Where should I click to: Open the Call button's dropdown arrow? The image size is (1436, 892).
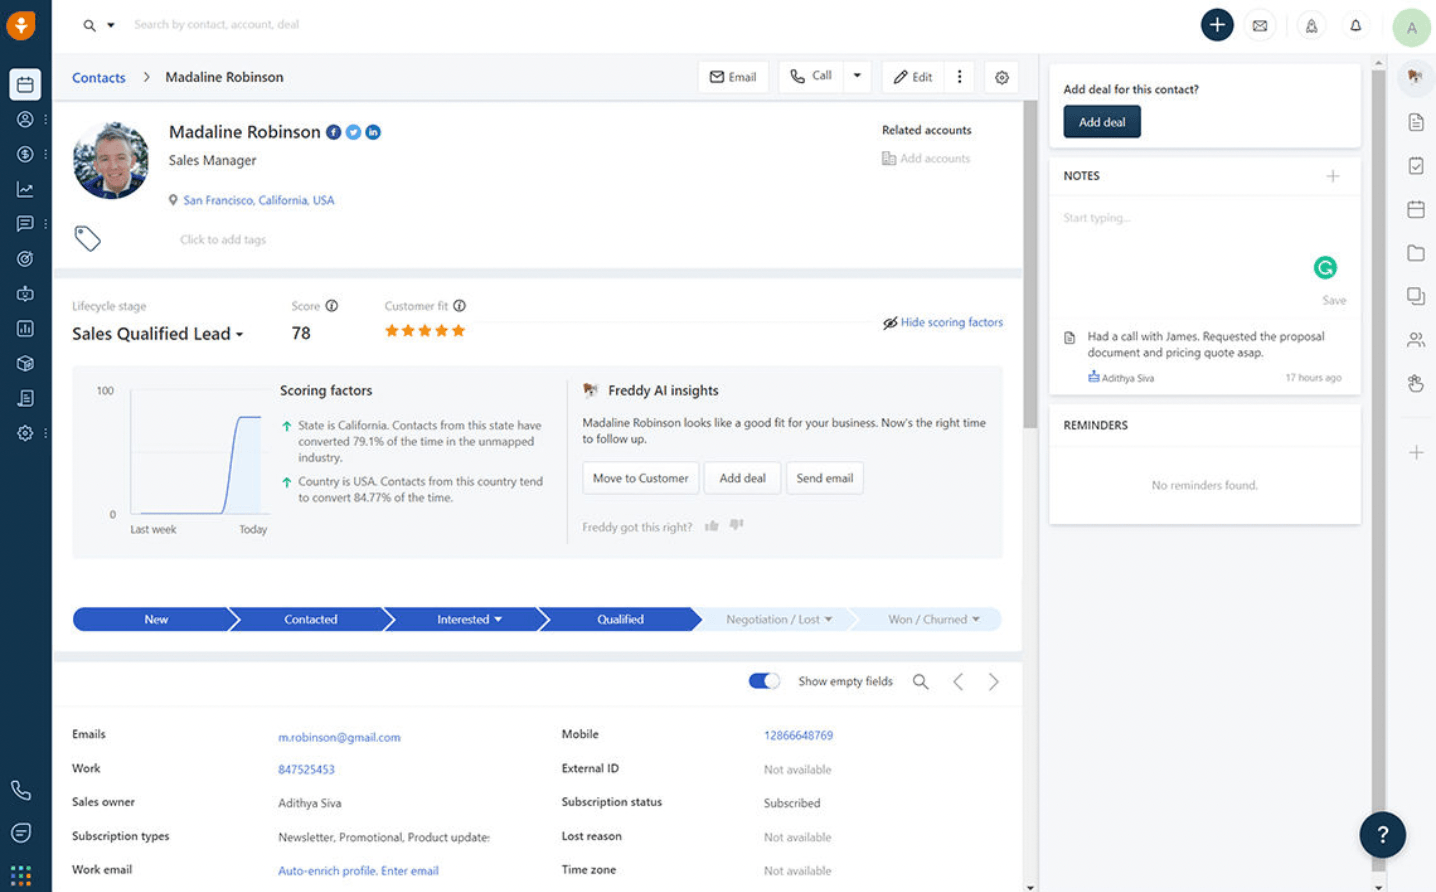point(856,76)
